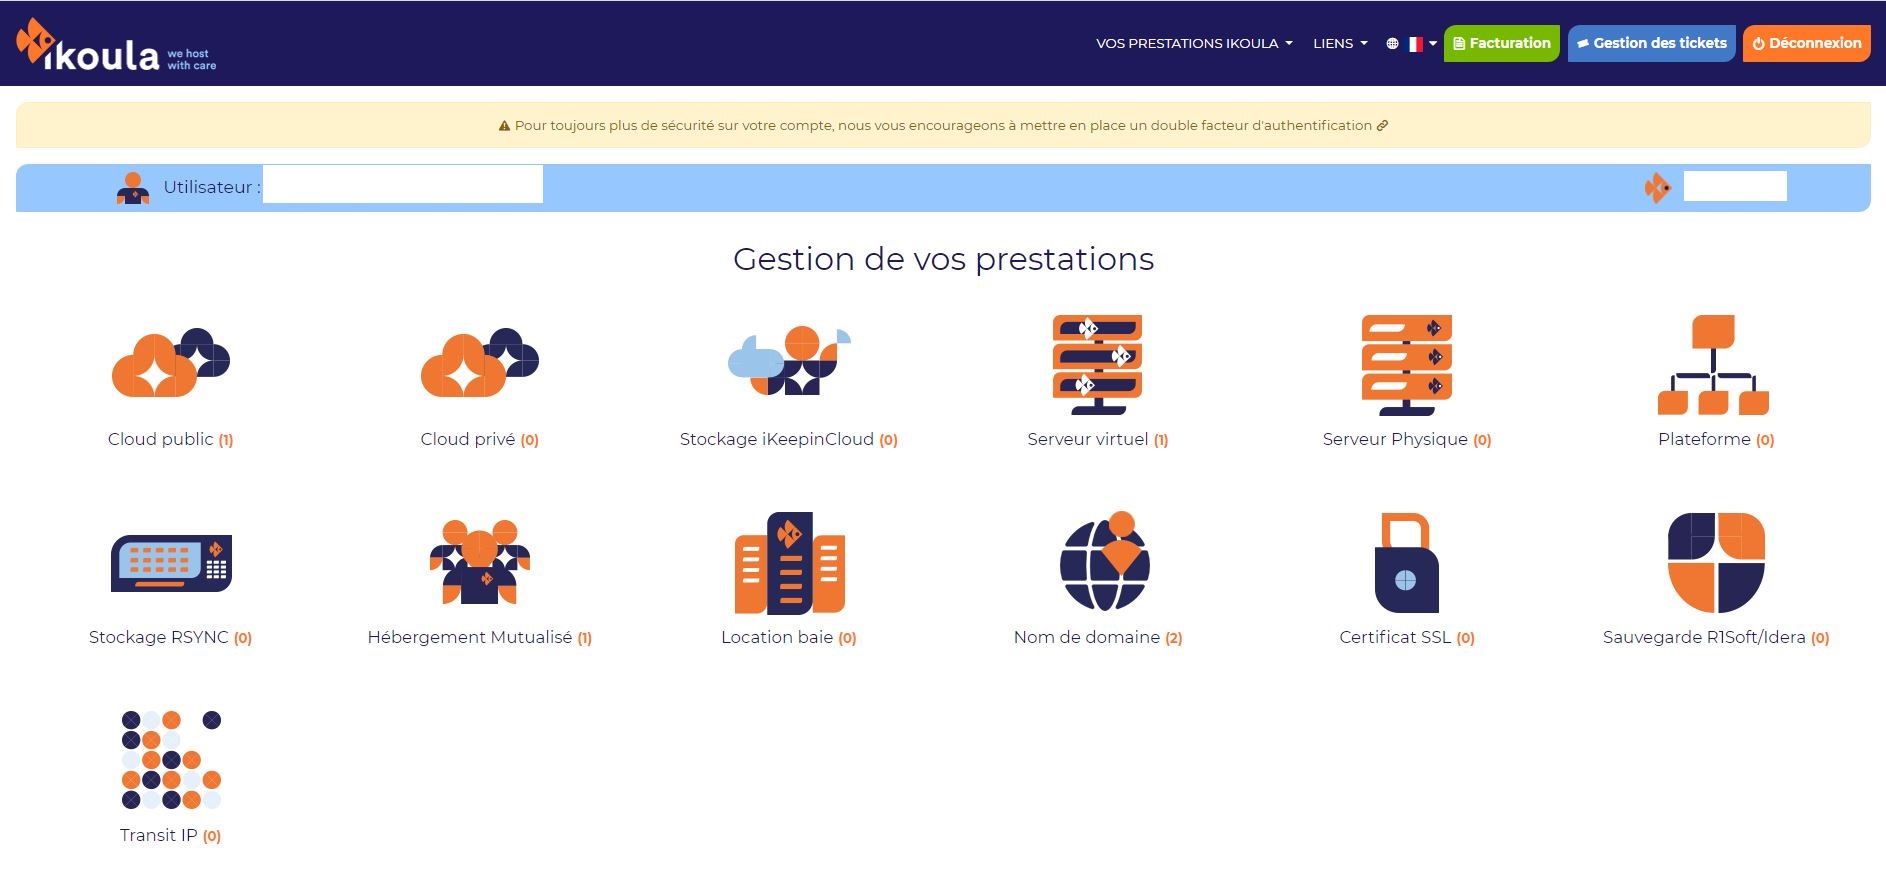Open the language selector with French flag
Image resolution: width=1886 pixels, height=886 pixels.
[1412, 44]
